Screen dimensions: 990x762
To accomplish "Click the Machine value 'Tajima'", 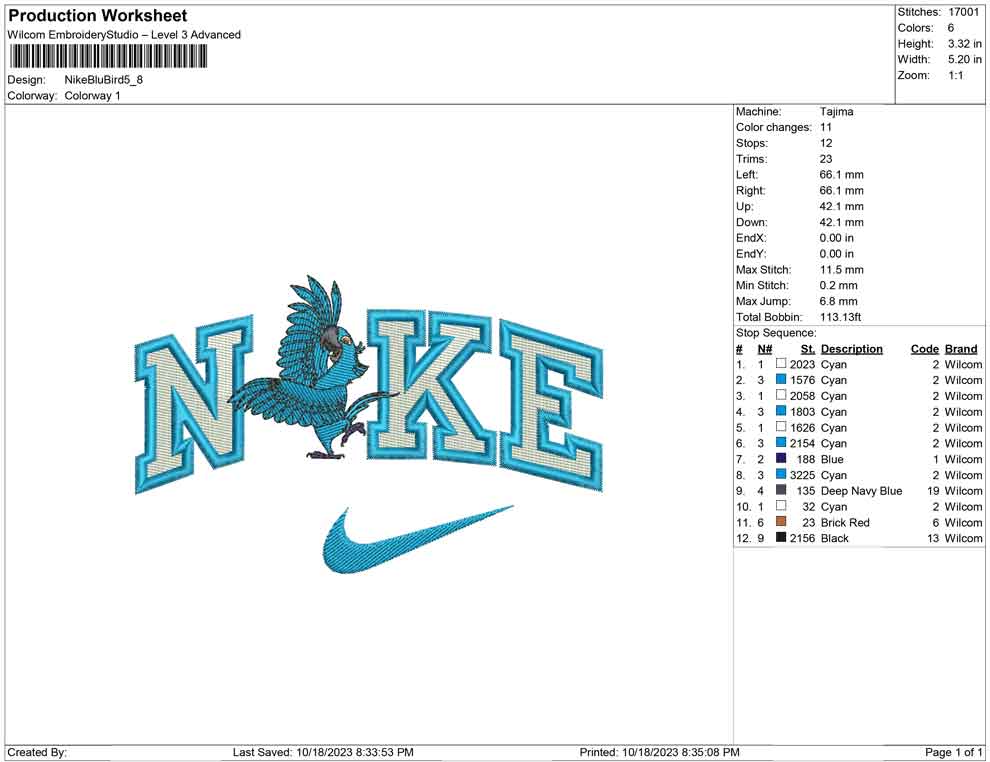I will pos(837,111).
